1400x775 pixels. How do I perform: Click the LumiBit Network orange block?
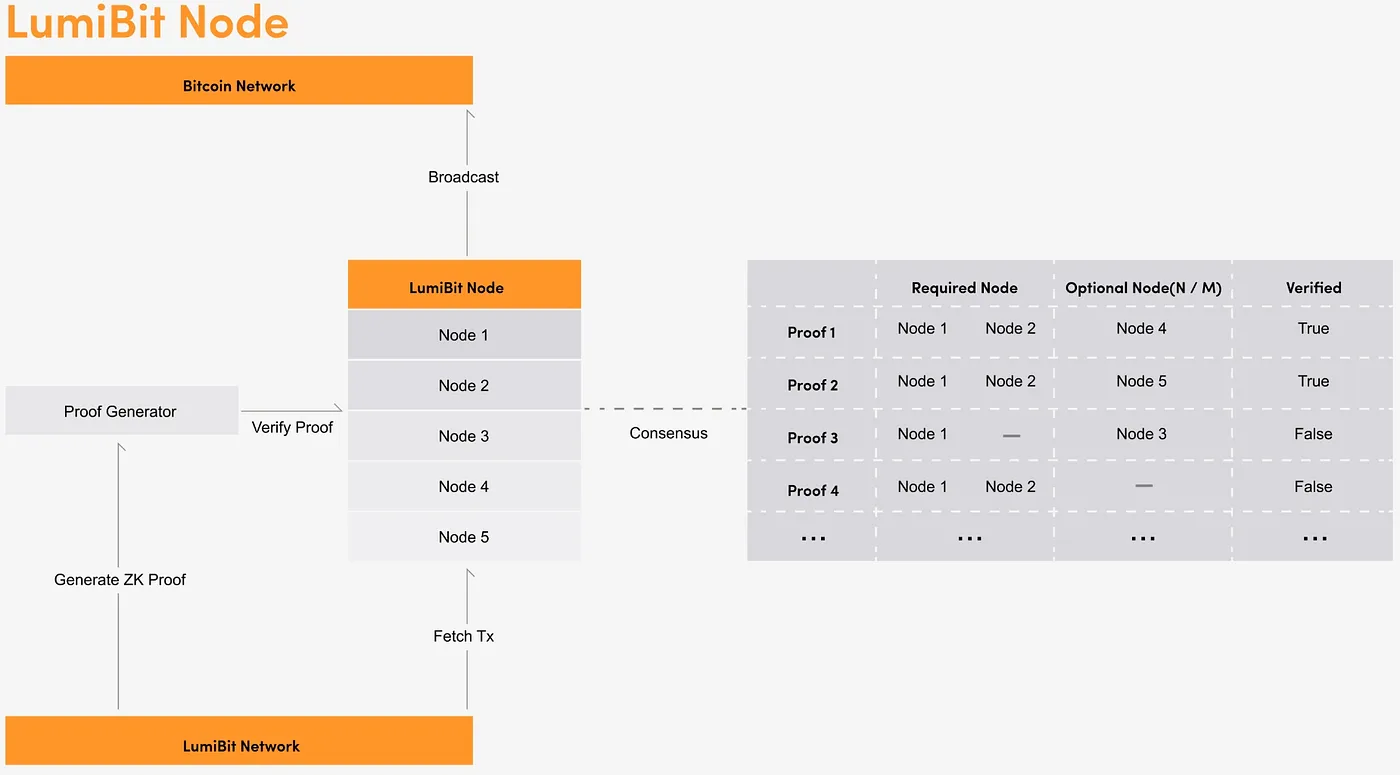239,741
